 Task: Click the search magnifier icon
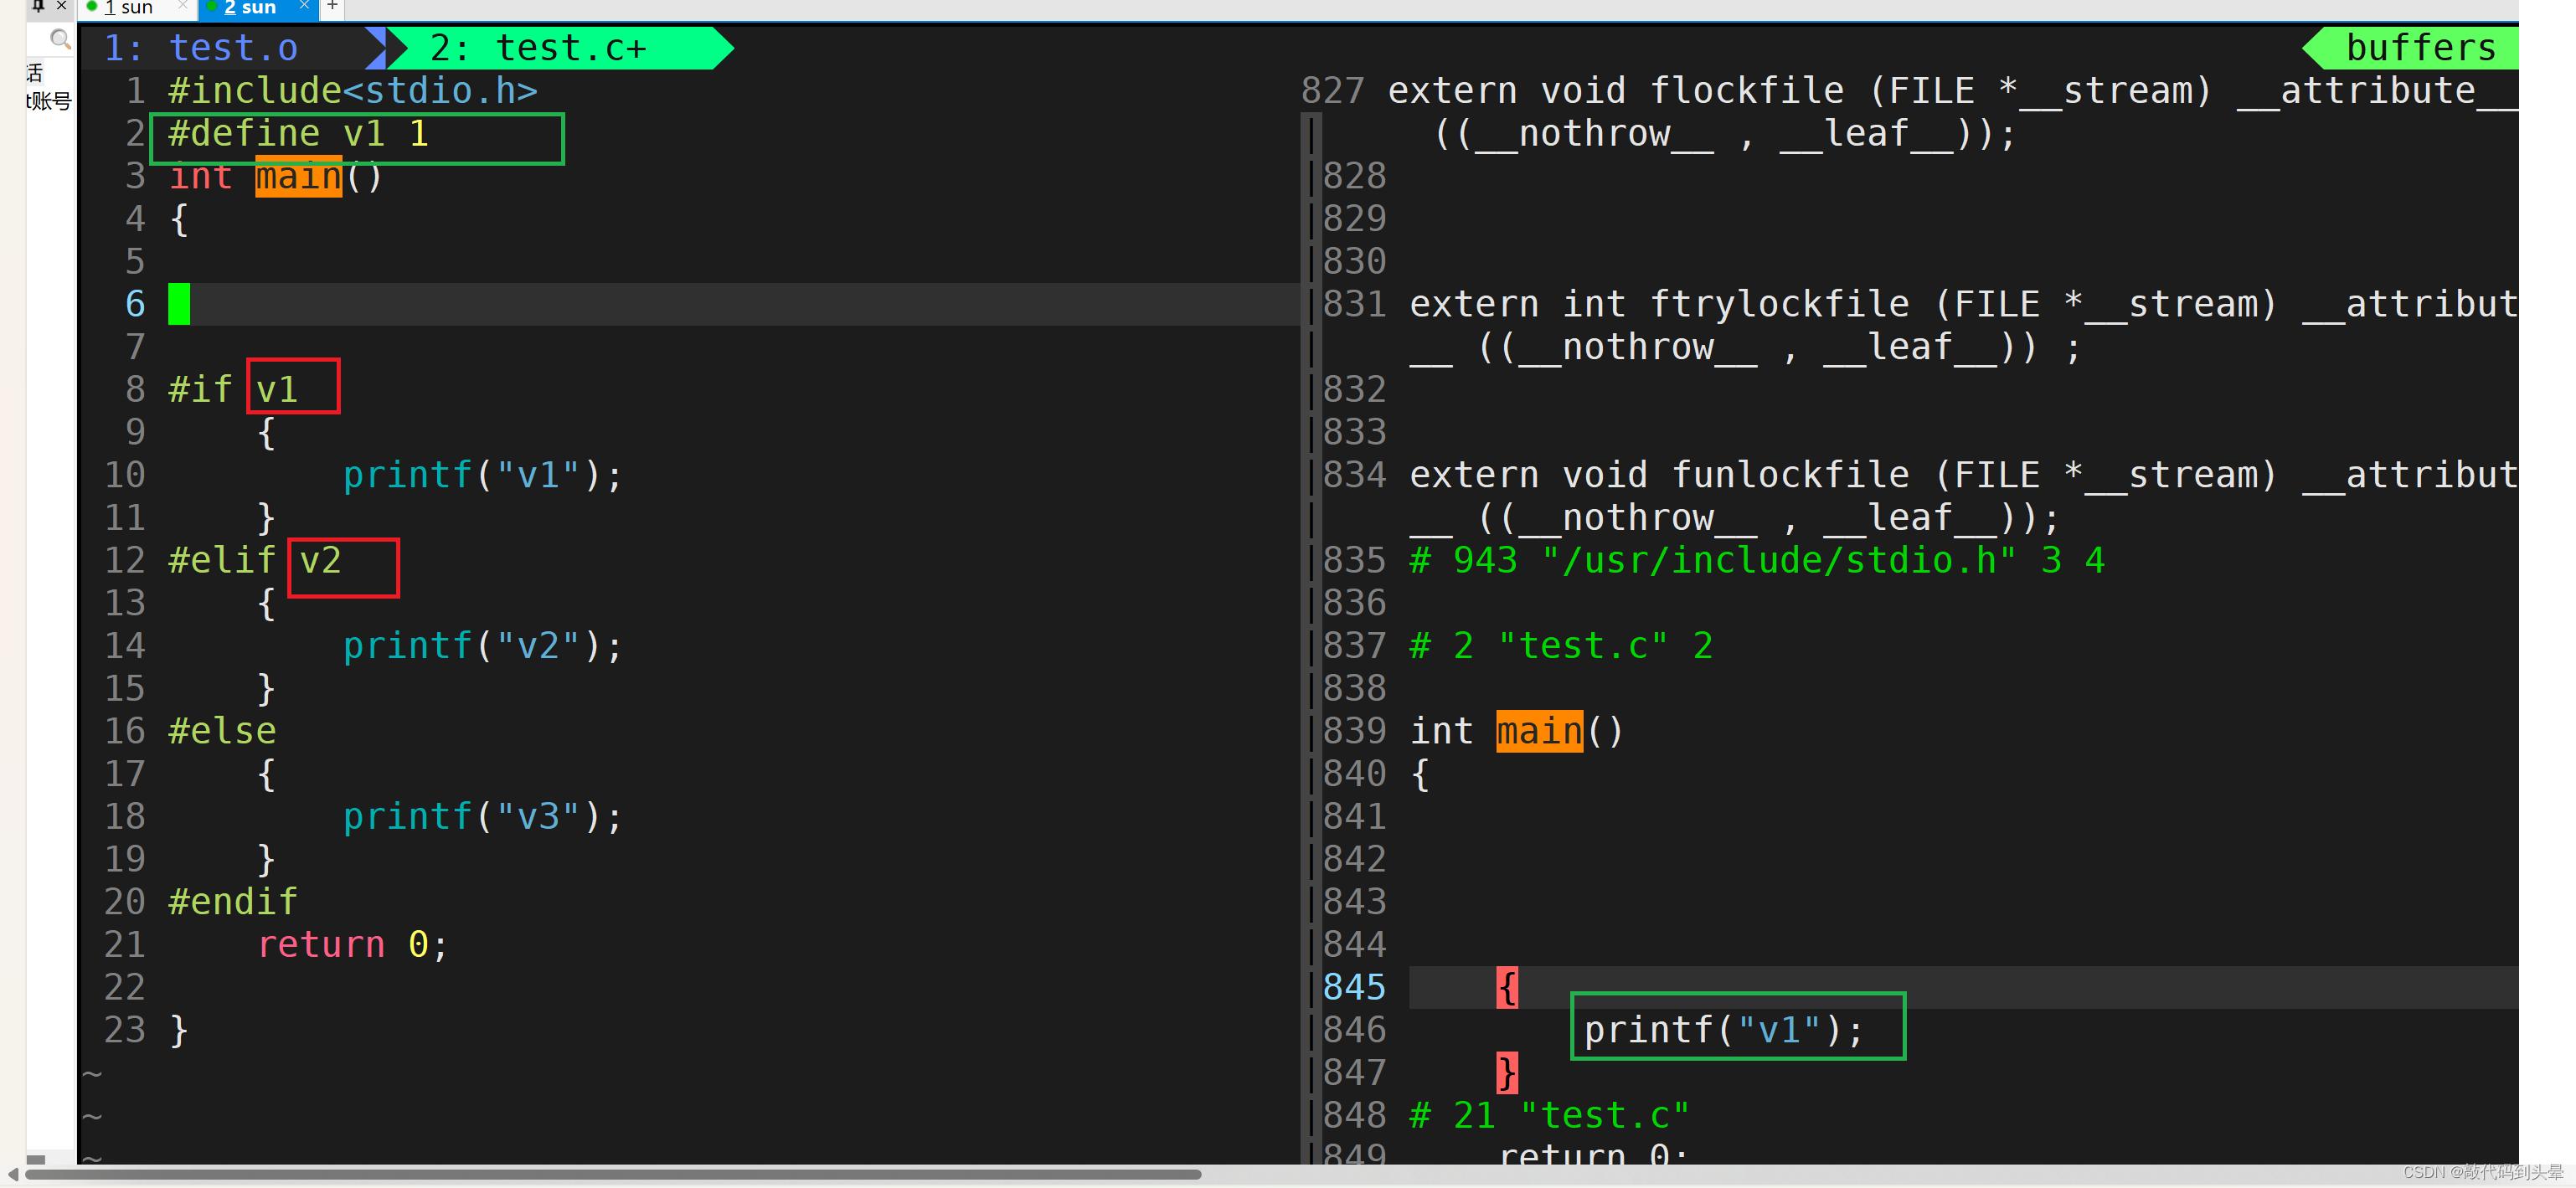[60, 40]
